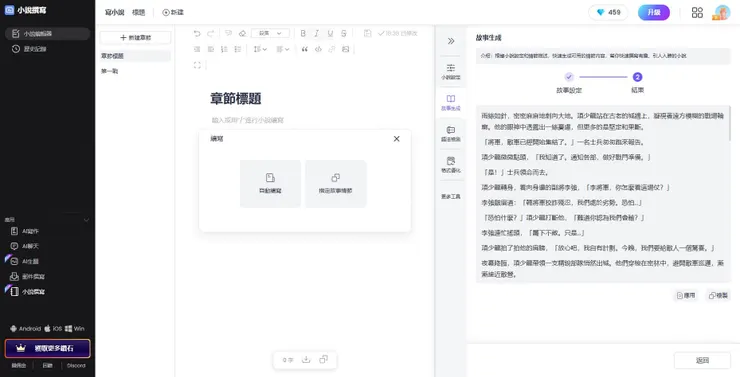
Task: Toggle bold formatting
Action: pos(303,34)
